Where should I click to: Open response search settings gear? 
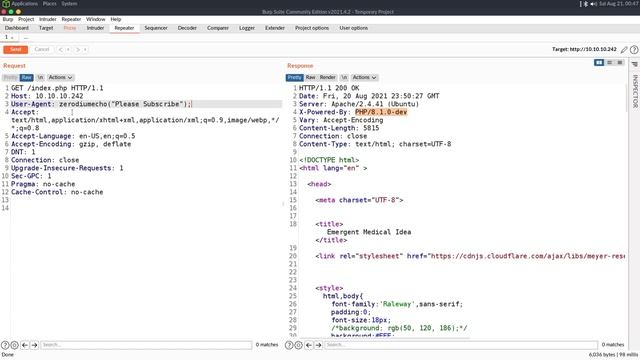[298, 345]
